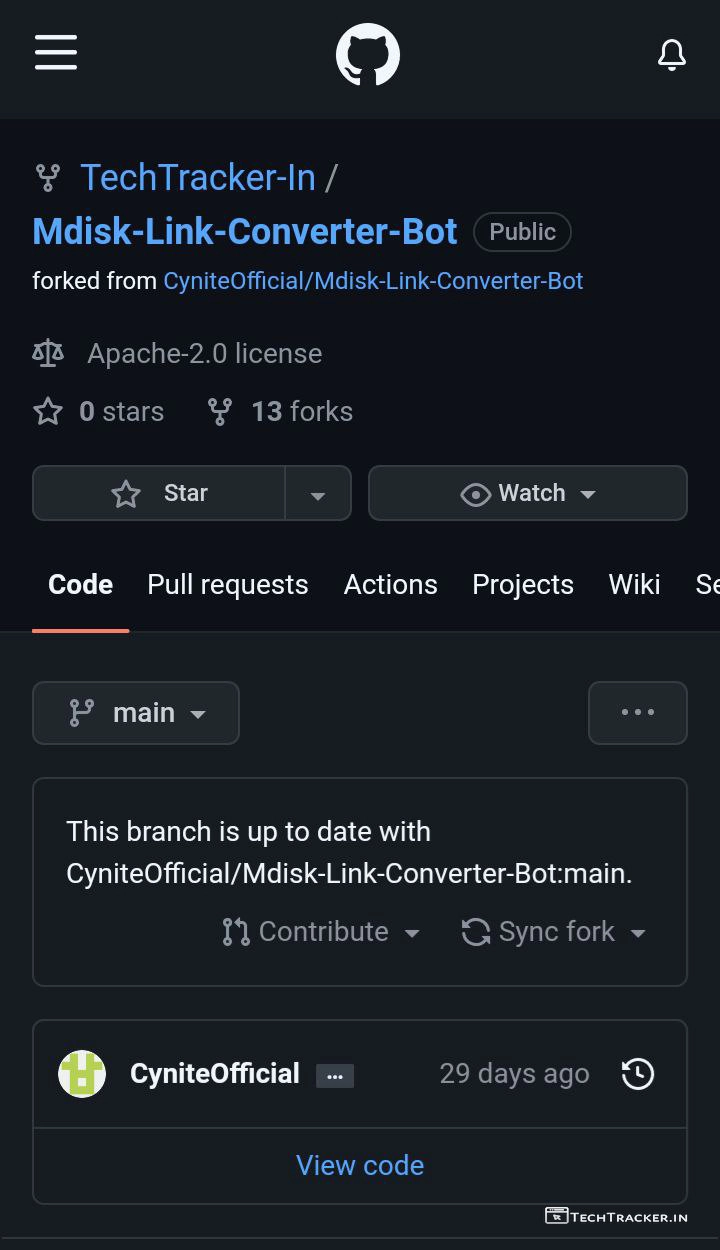Switch to the Pull requests tab
This screenshot has width=720, height=1250.
click(x=228, y=585)
